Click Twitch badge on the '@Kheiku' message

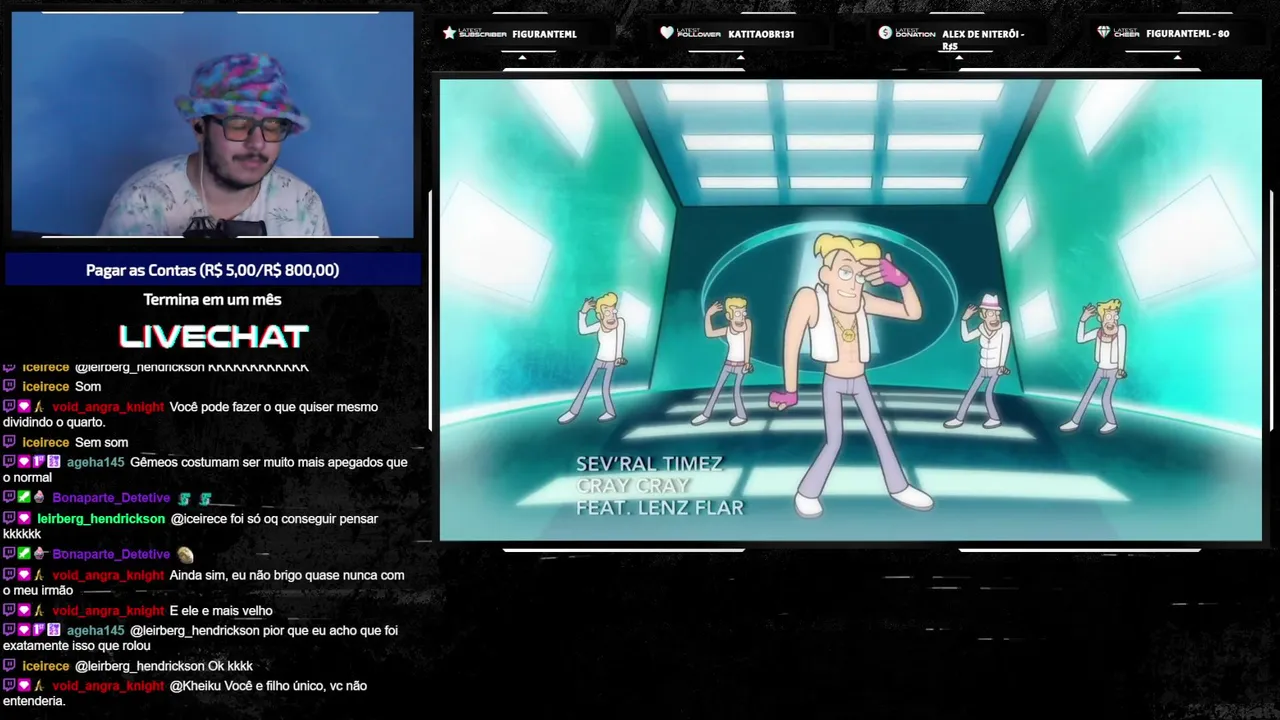tap(9, 686)
